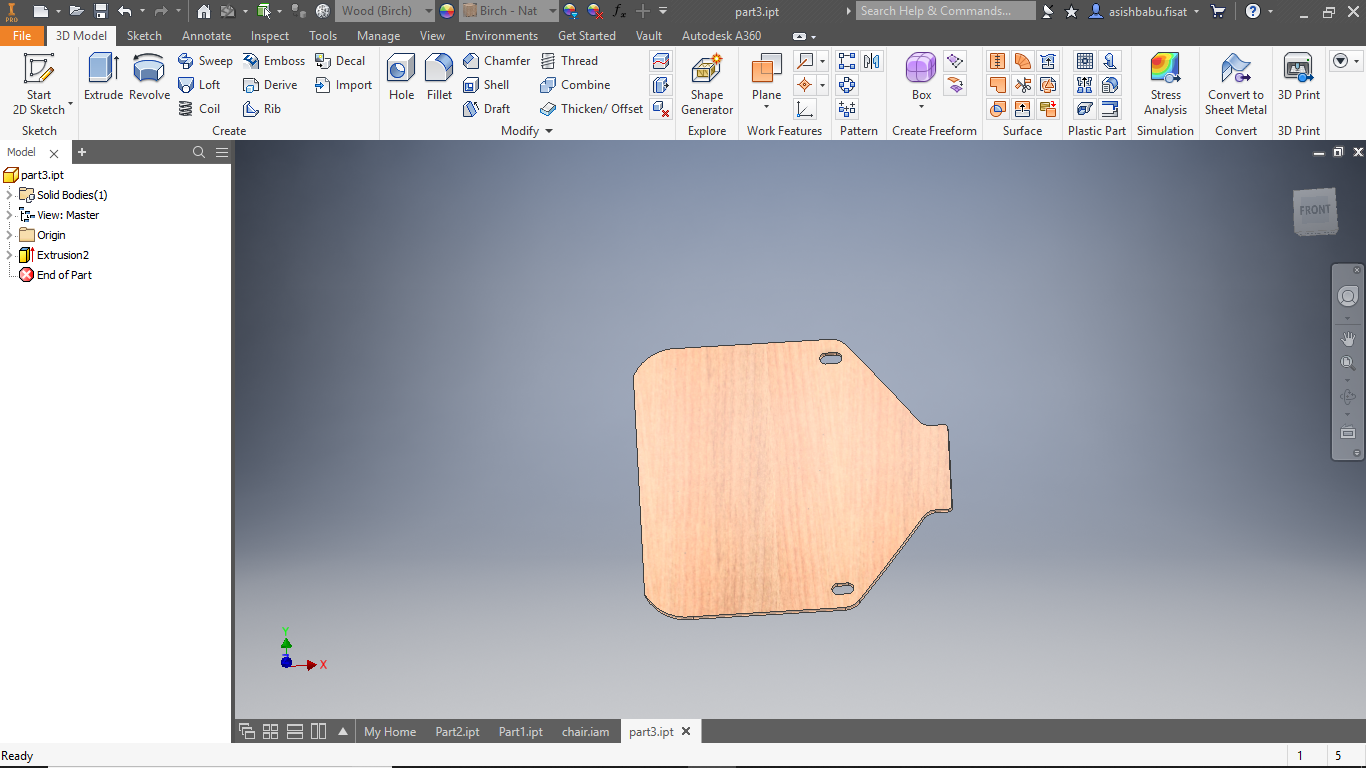Switch to the Sketch ribbon tab

[x=144, y=36]
